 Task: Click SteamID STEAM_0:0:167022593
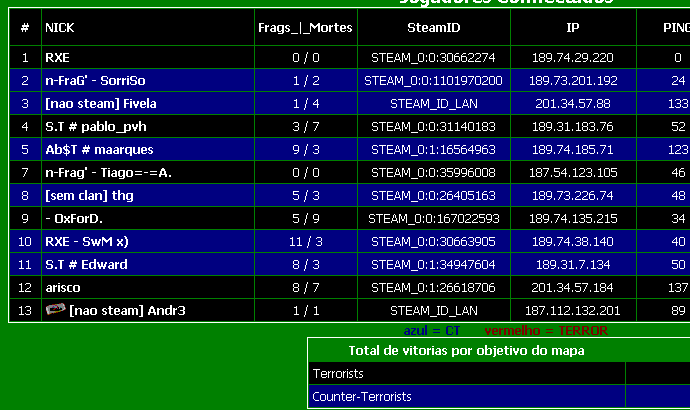coord(433,219)
